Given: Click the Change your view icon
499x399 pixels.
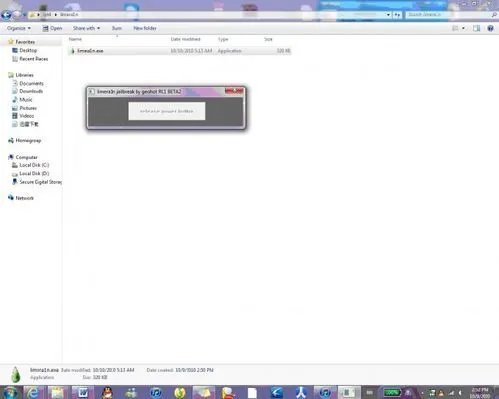Looking at the screenshot, I should tap(455, 28).
